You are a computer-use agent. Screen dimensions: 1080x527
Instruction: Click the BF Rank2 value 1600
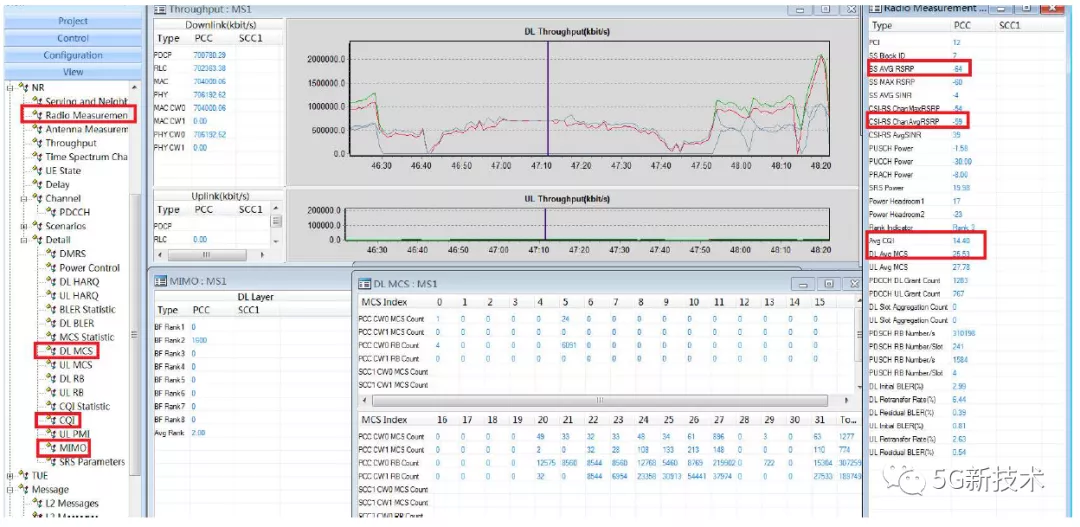[200, 340]
